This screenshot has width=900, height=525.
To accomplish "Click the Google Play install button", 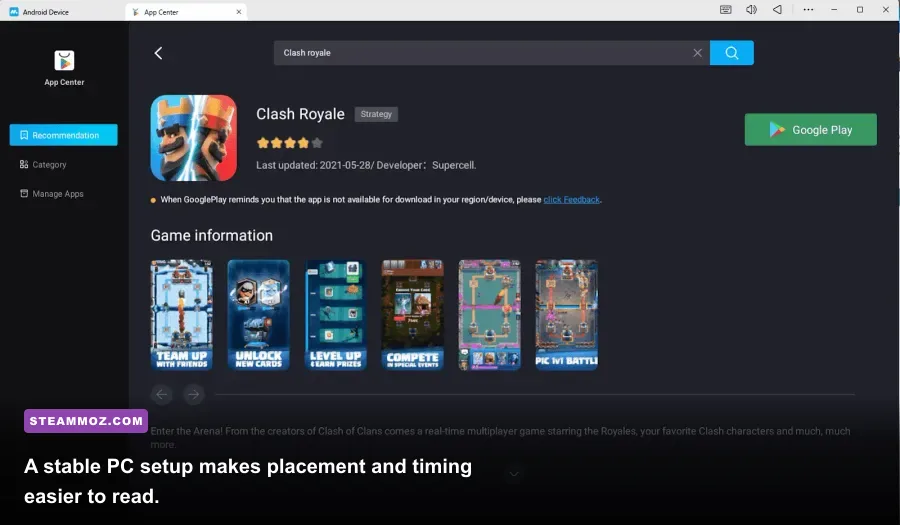I will click(x=810, y=130).
